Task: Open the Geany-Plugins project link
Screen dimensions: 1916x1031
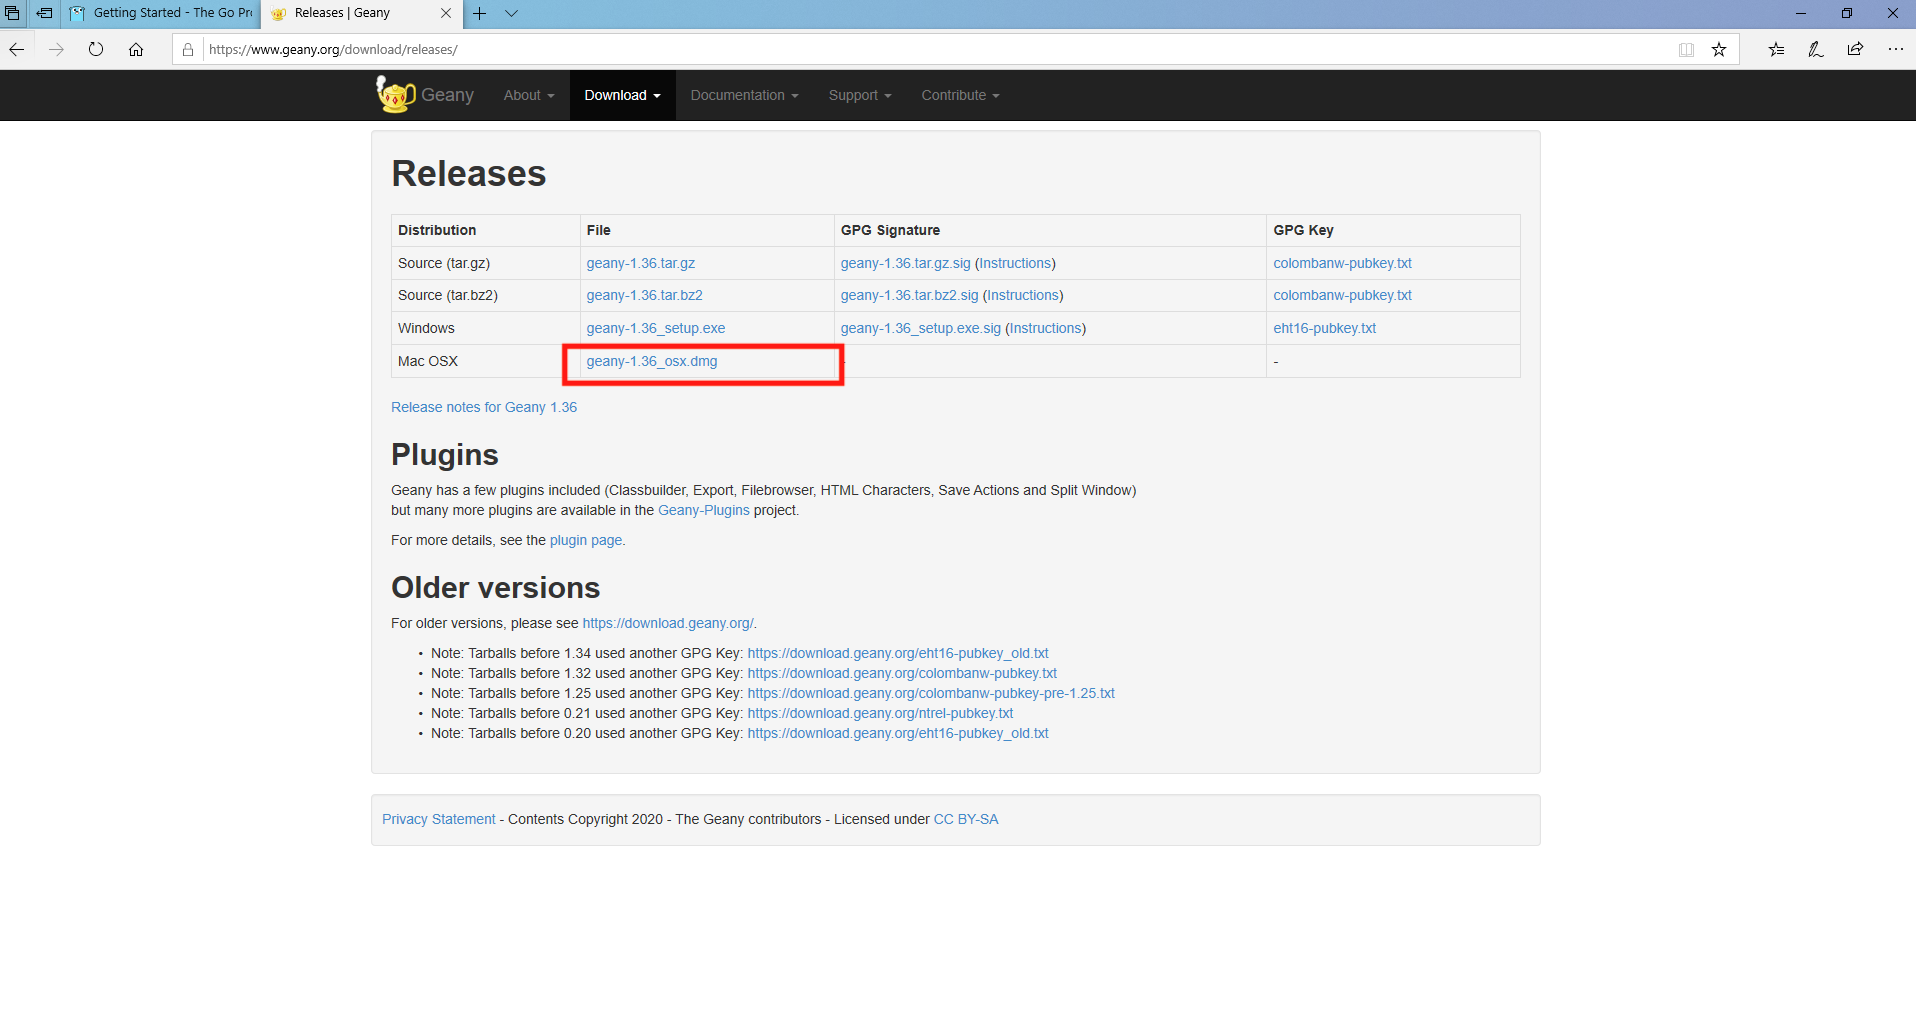Action: (x=703, y=510)
